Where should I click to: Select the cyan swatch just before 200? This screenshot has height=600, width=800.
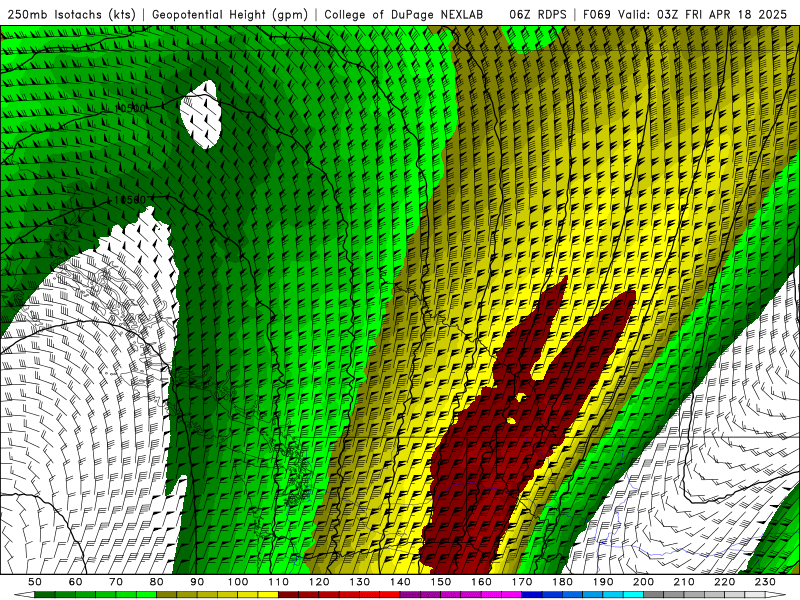(x=633, y=594)
